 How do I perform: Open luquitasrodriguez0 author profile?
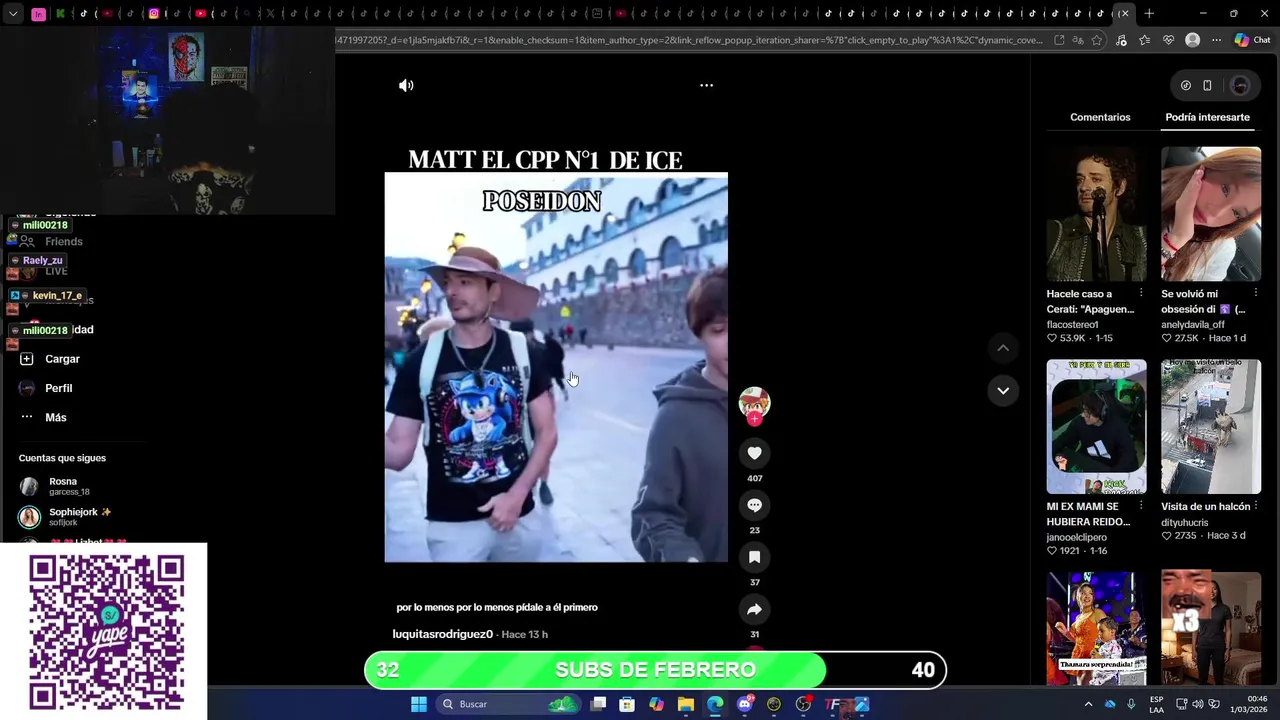[x=442, y=634]
